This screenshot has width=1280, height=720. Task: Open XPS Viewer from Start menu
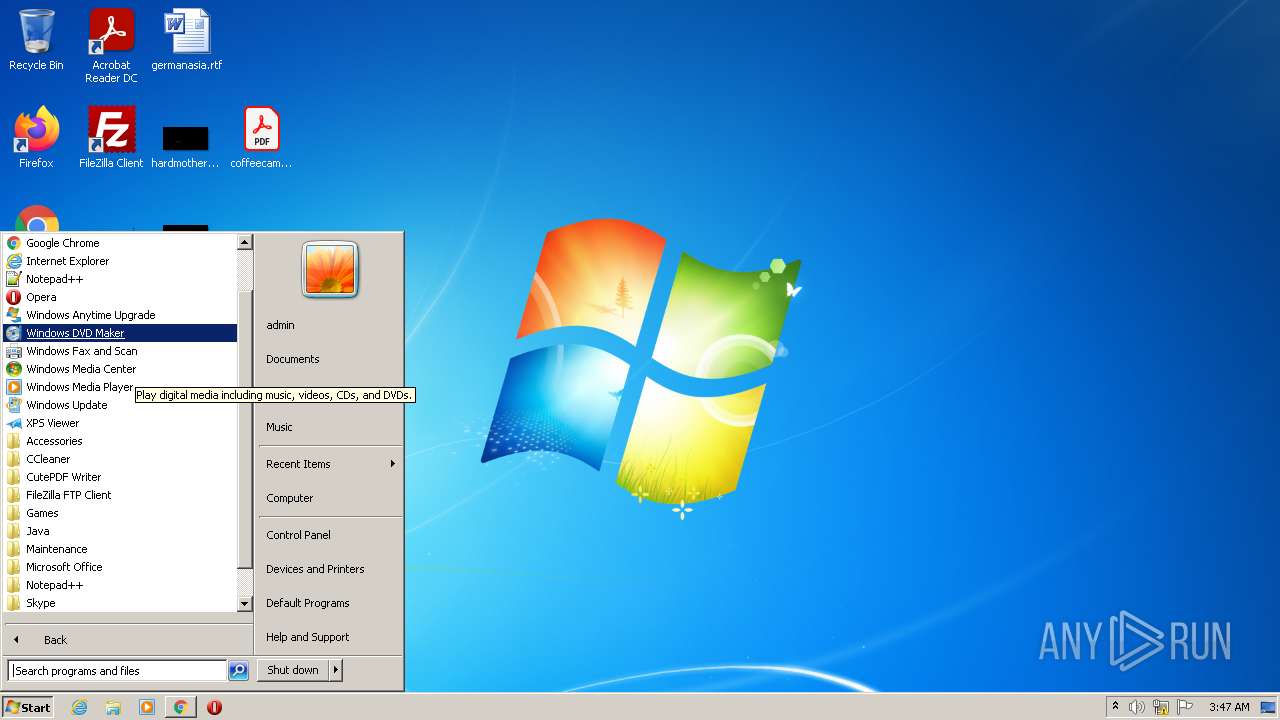tap(120, 423)
